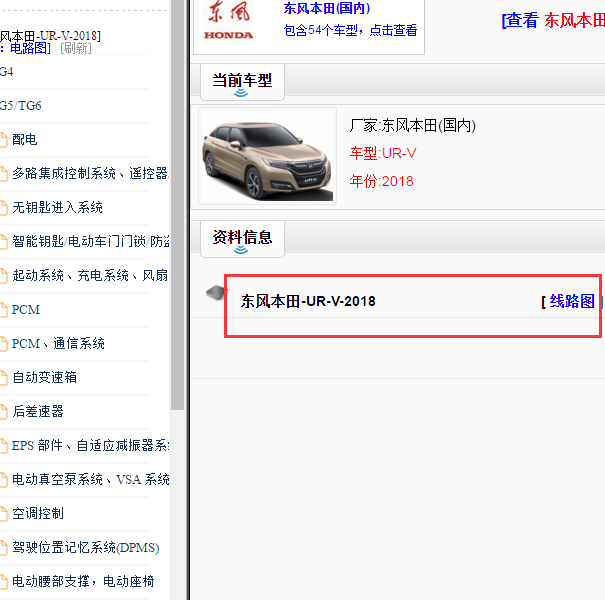Open the PCM tree item
This screenshot has height=600, width=605.
(x=26, y=309)
